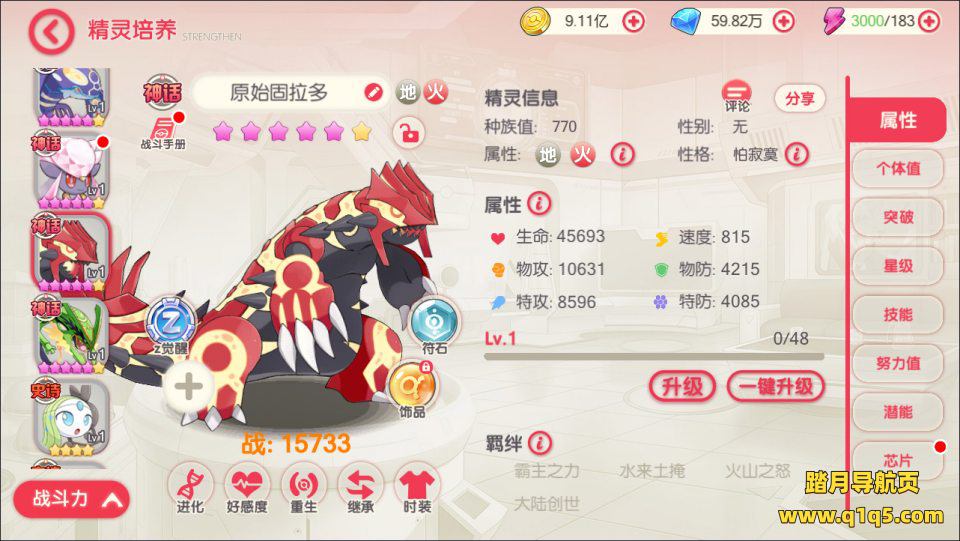Switch to the 技能 tab
Viewport: 960px width, 541px height.
pos(898,315)
